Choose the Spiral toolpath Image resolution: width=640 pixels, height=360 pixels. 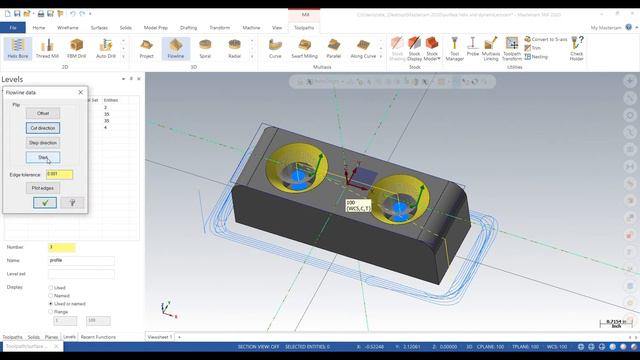pos(205,49)
